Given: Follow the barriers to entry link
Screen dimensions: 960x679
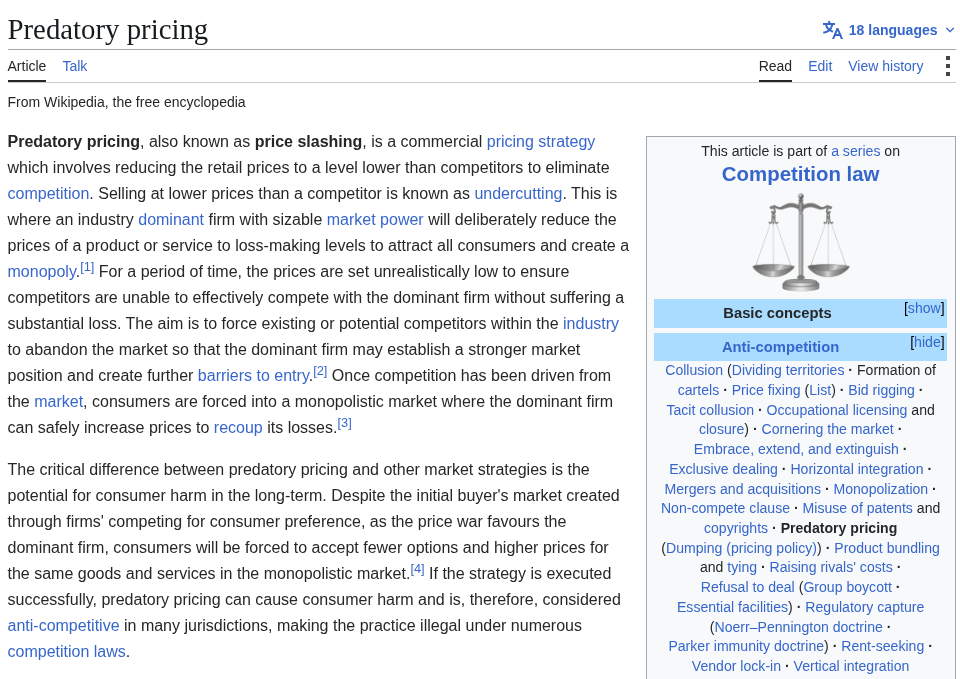Looking at the screenshot, I should point(253,375).
